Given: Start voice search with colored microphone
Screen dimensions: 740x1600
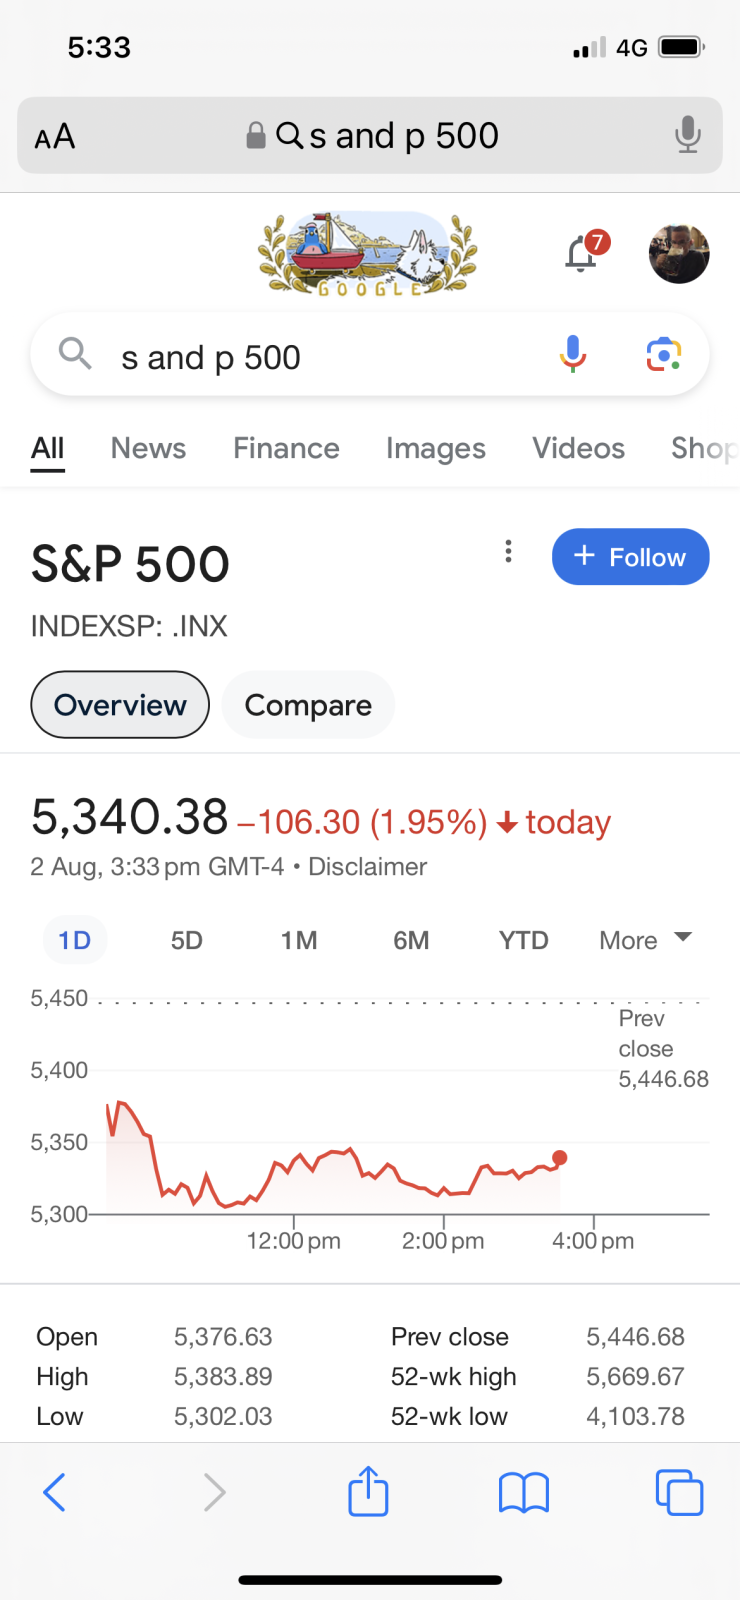Looking at the screenshot, I should click(x=573, y=354).
